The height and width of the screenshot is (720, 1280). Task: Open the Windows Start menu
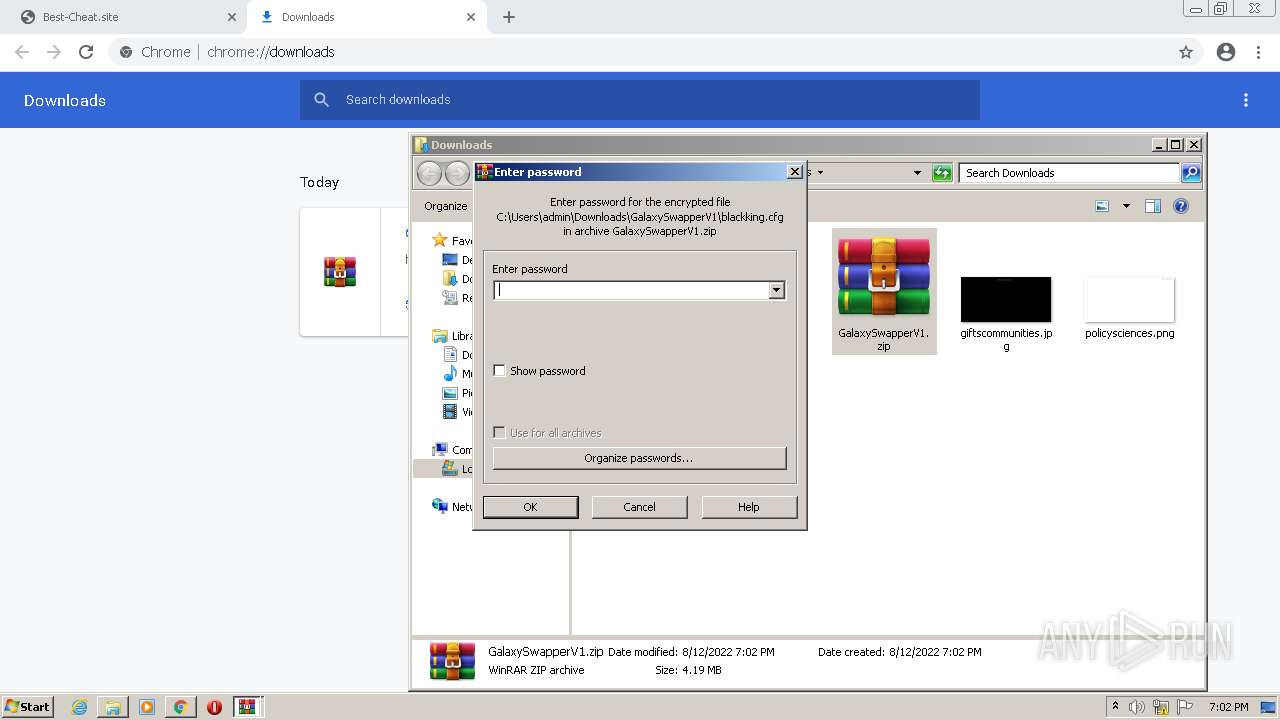[x=28, y=706]
